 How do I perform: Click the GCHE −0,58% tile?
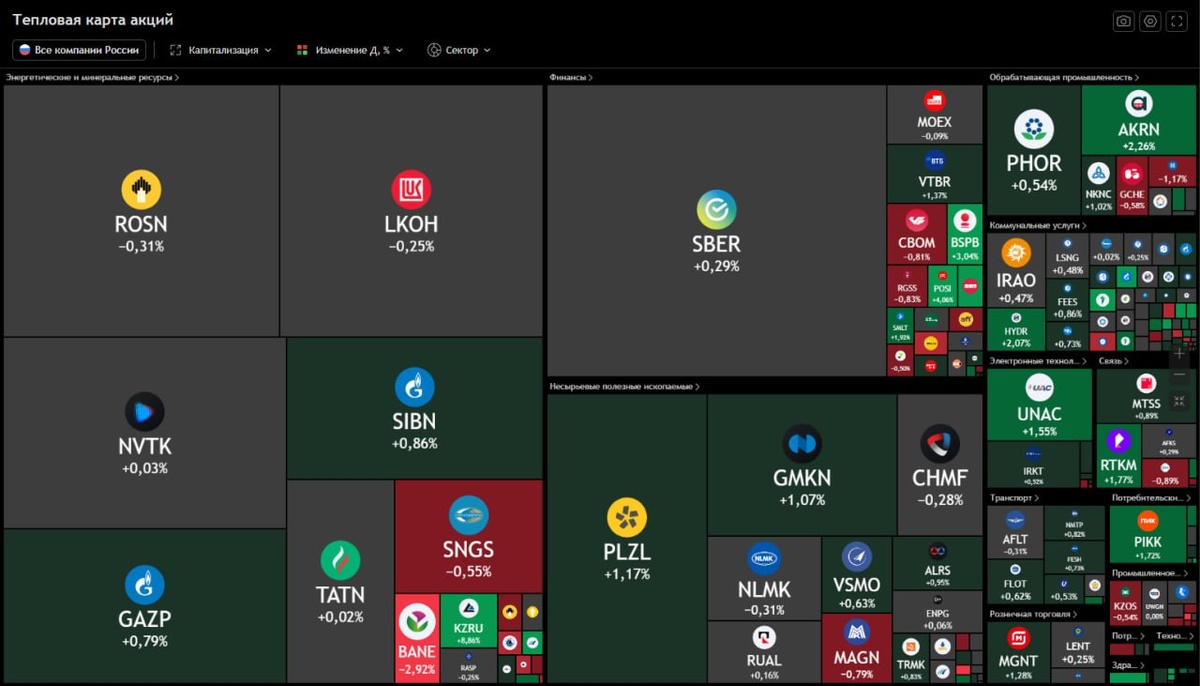coord(1132,184)
